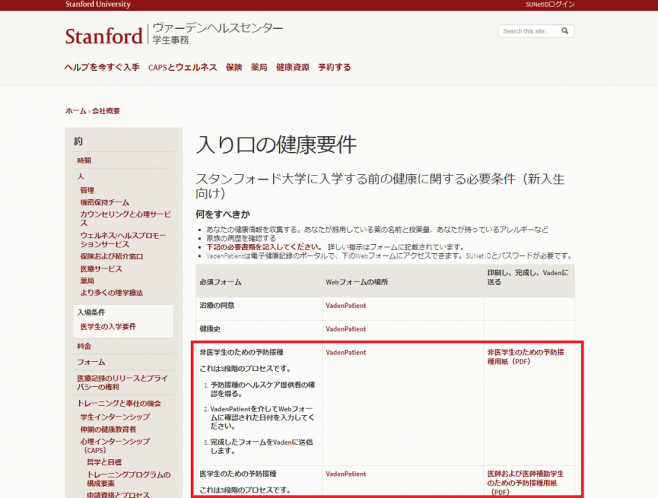Select 管理 in the sidebar
The width and height of the screenshot is (658, 498).
tap(87, 190)
